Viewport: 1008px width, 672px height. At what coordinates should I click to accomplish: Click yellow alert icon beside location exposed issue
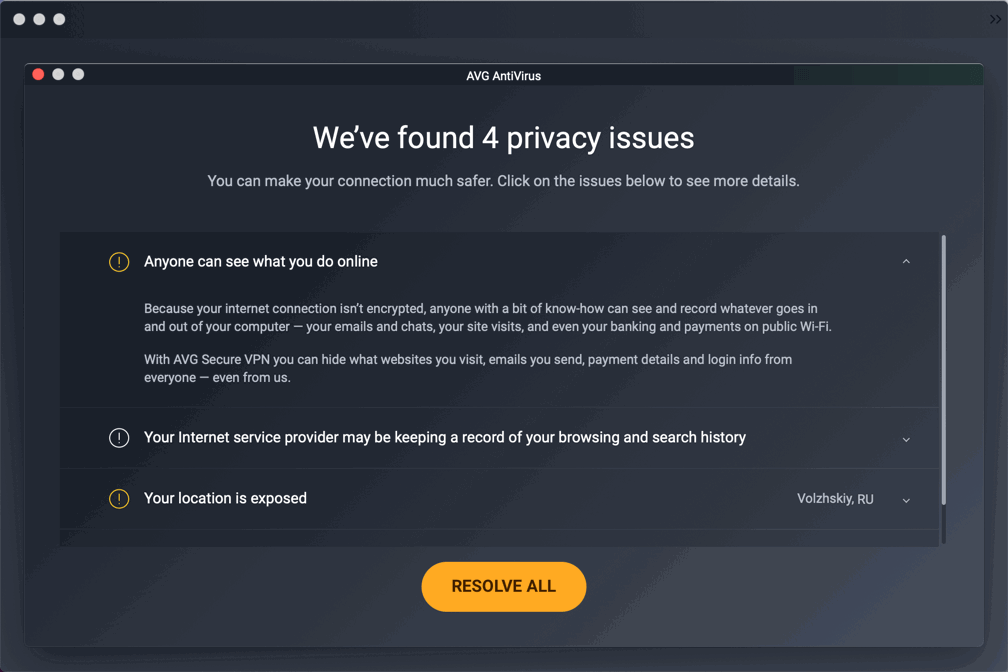[119, 499]
